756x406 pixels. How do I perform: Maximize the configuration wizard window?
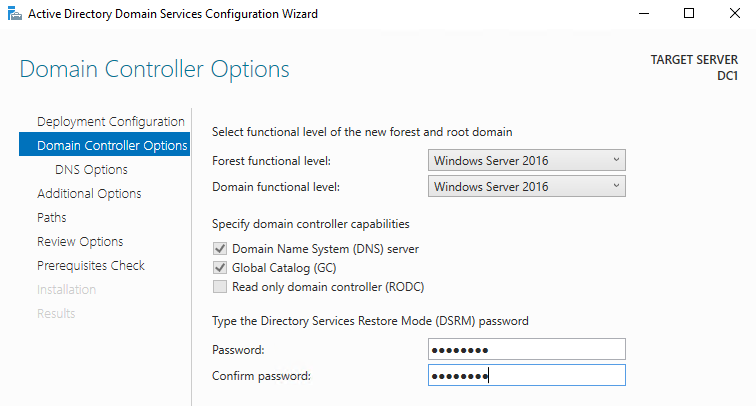689,14
